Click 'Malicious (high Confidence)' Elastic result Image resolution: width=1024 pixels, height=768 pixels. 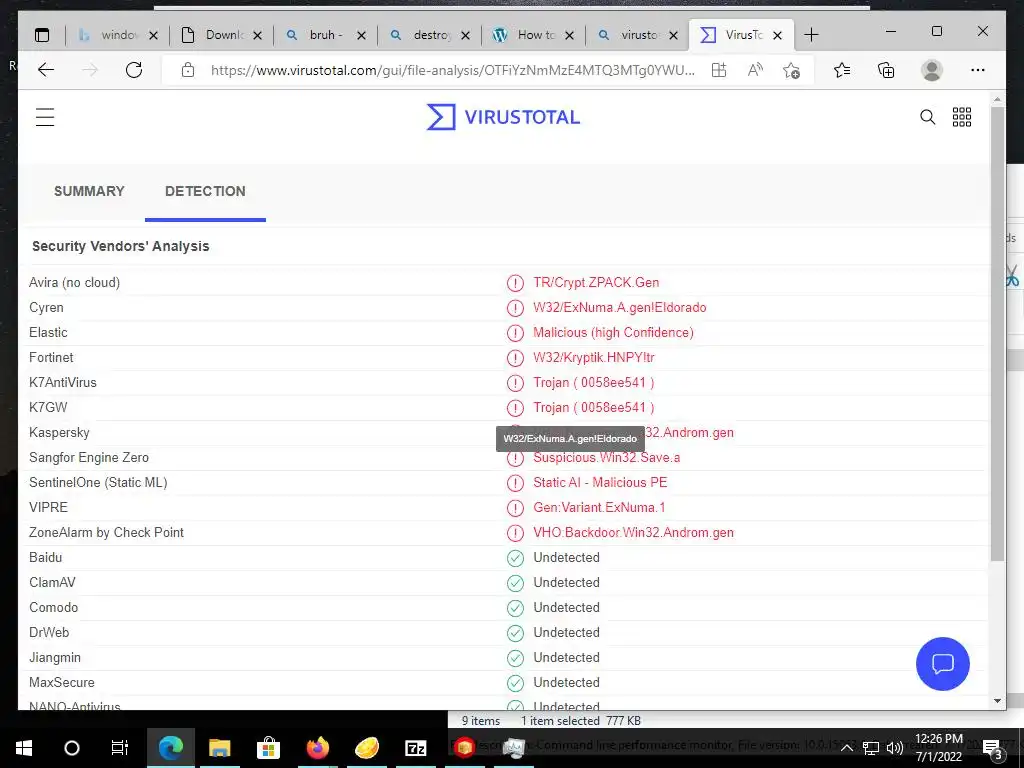[613, 332]
